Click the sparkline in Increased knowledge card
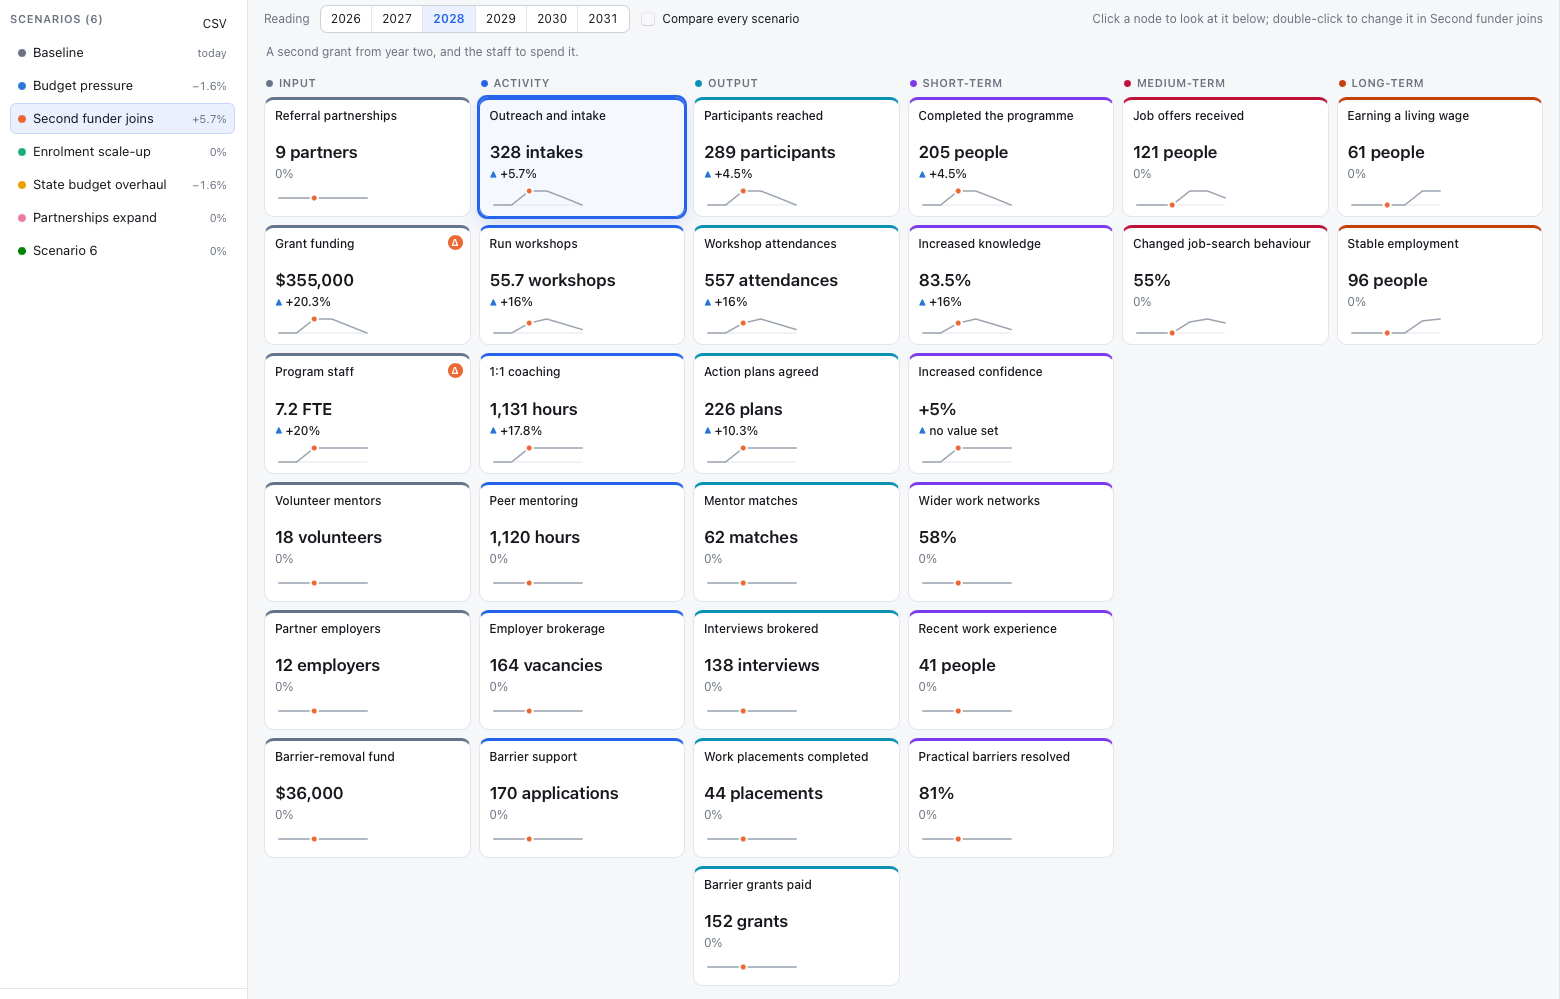The height and width of the screenshot is (999, 1560). [967, 325]
